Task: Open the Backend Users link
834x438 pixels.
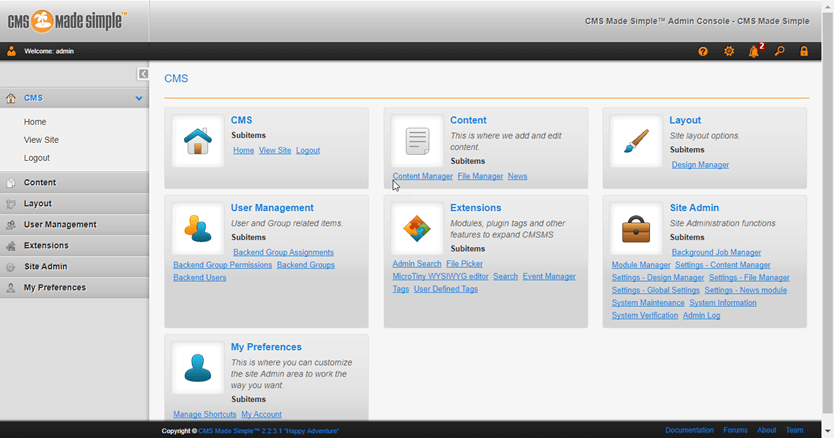Action: pos(199,278)
